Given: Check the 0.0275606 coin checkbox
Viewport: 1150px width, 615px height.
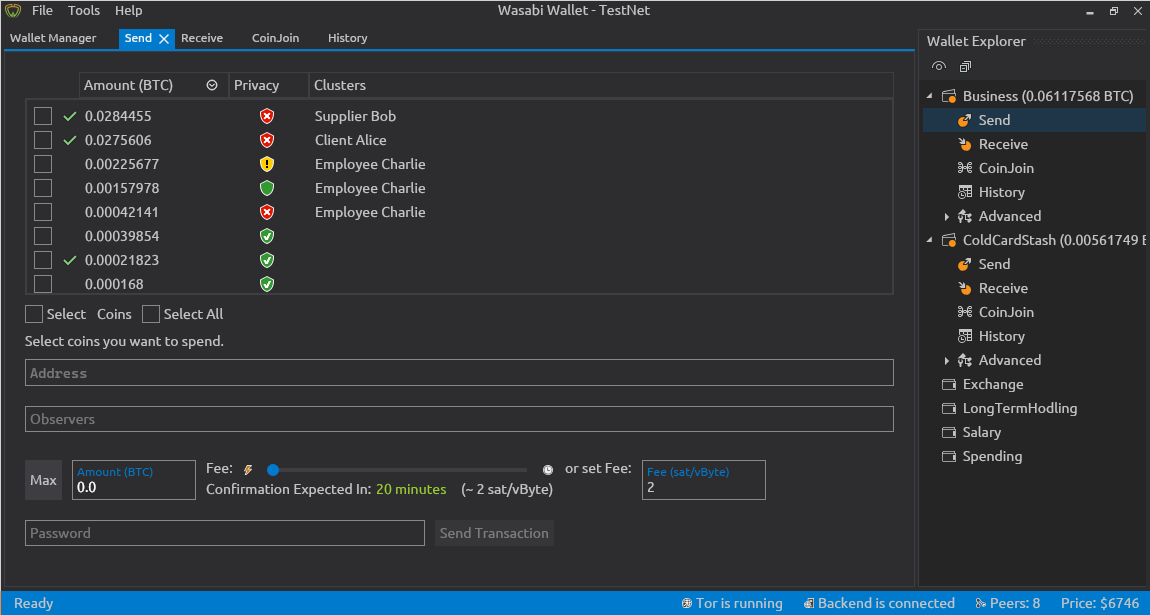Looking at the screenshot, I should click(x=43, y=140).
